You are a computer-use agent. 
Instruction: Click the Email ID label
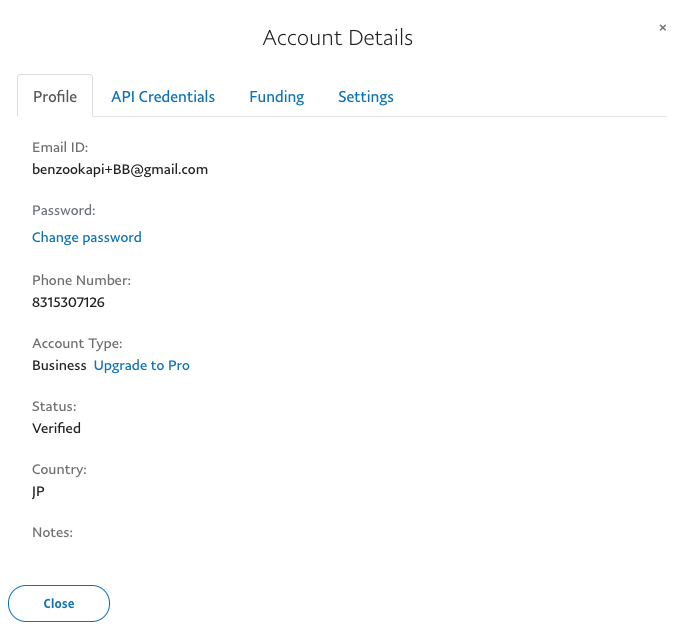point(60,148)
